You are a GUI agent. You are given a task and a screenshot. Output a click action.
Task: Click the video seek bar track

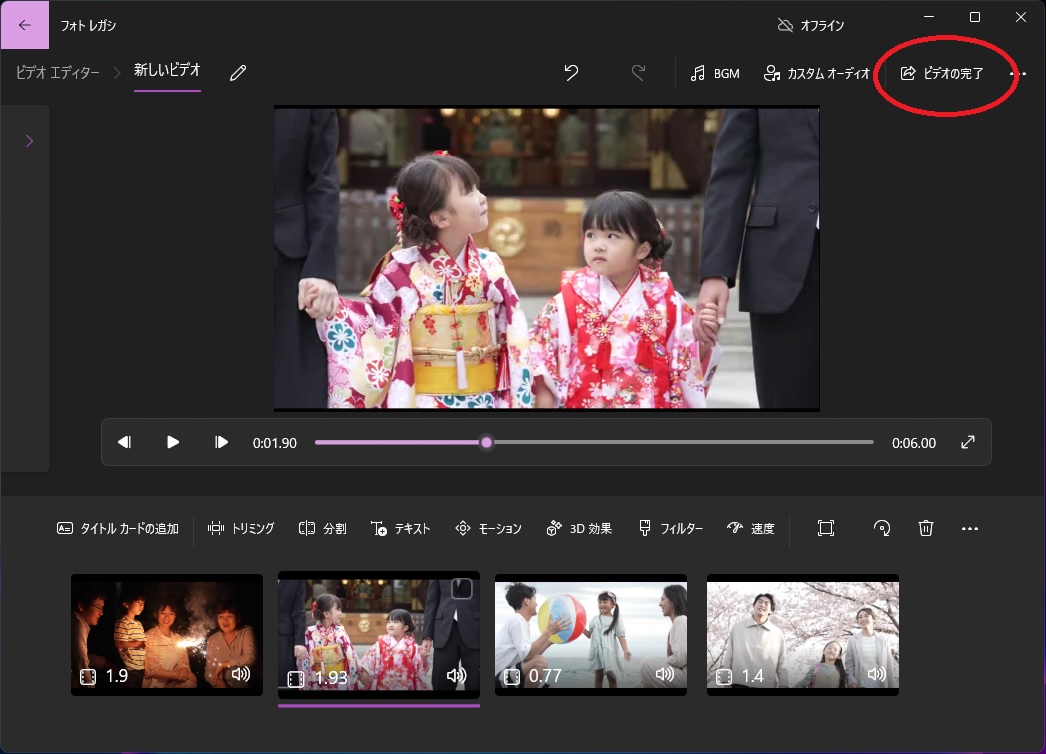pos(680,442)
